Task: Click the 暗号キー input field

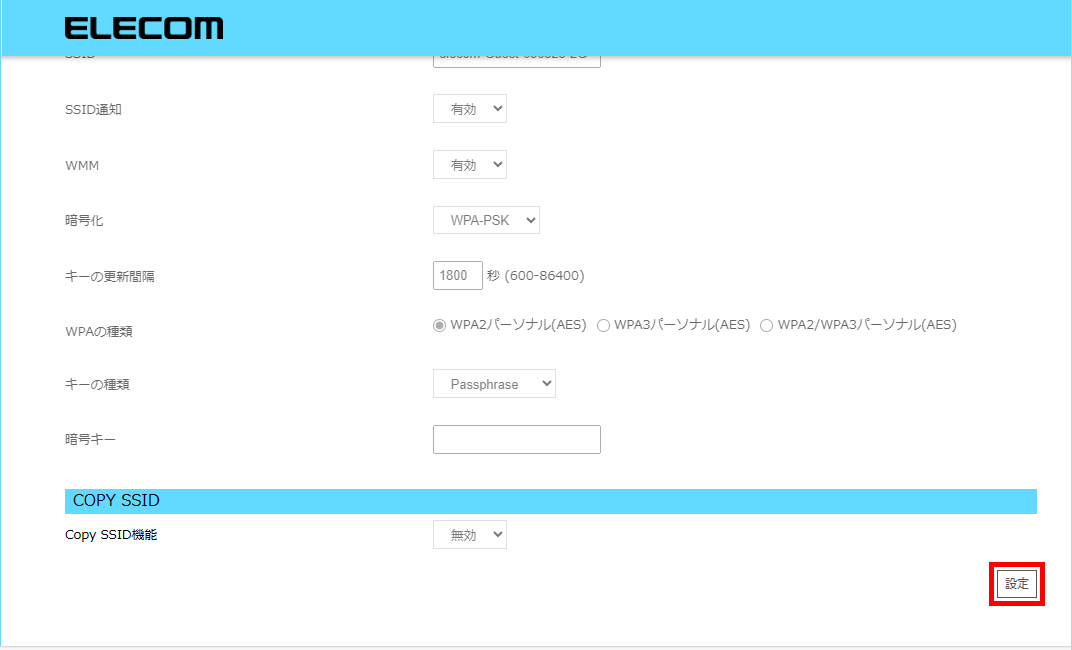Action: [517, 439]
